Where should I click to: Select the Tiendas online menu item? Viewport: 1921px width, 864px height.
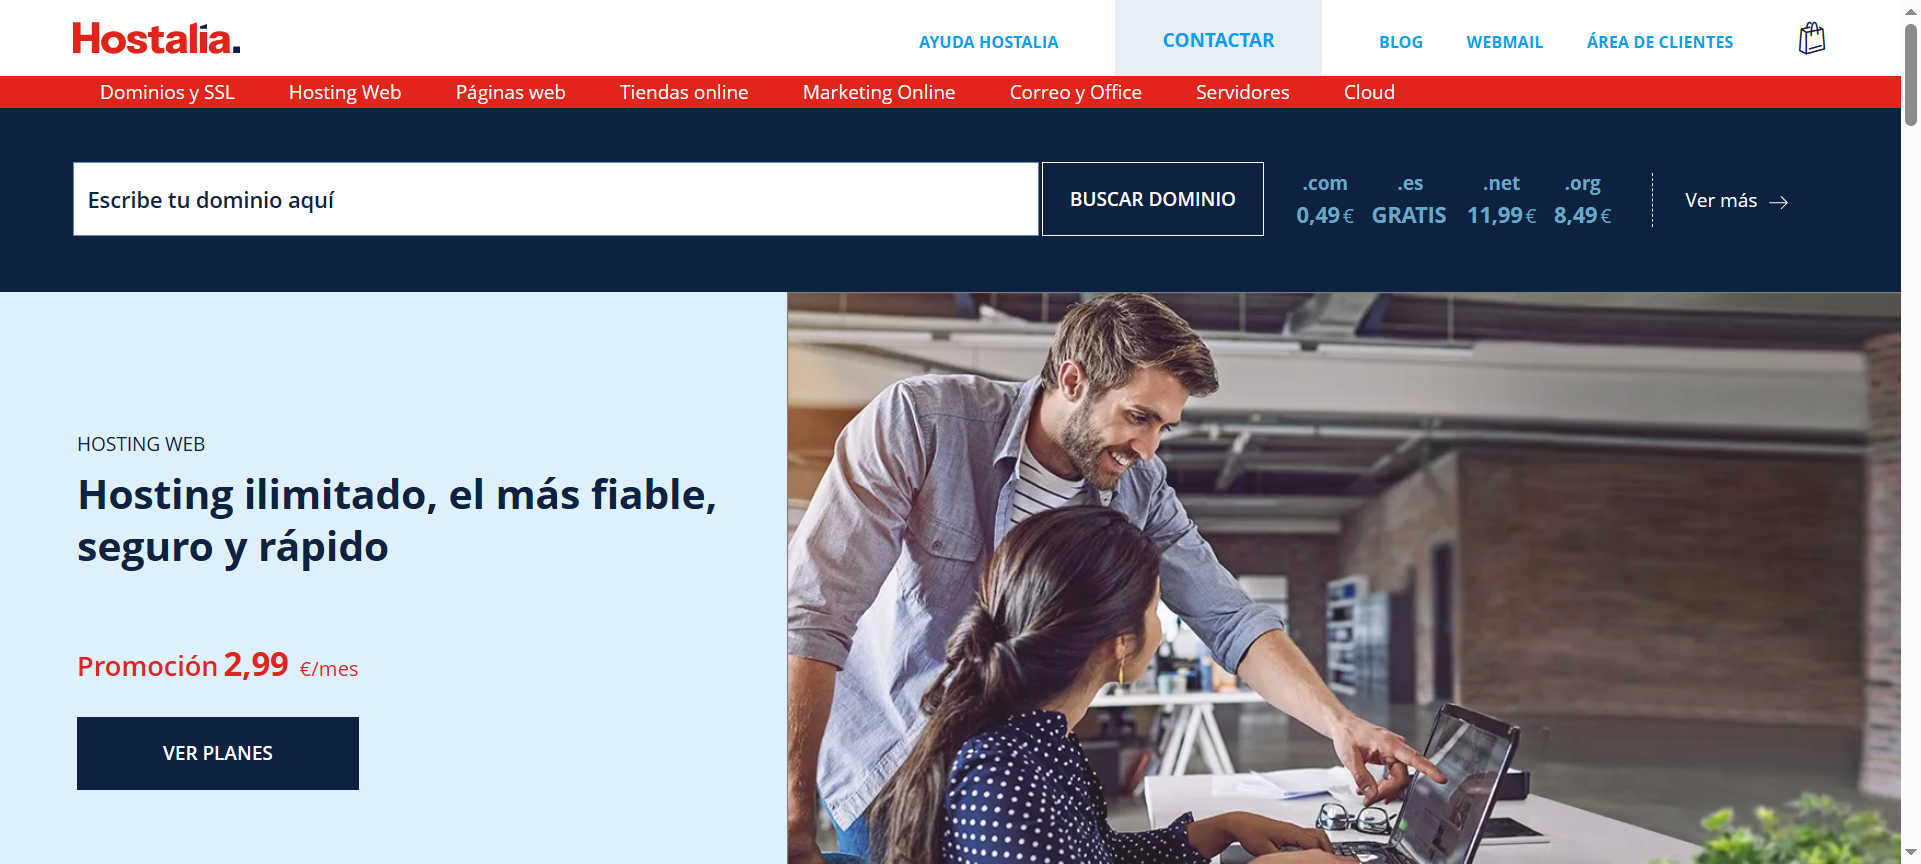684,92
